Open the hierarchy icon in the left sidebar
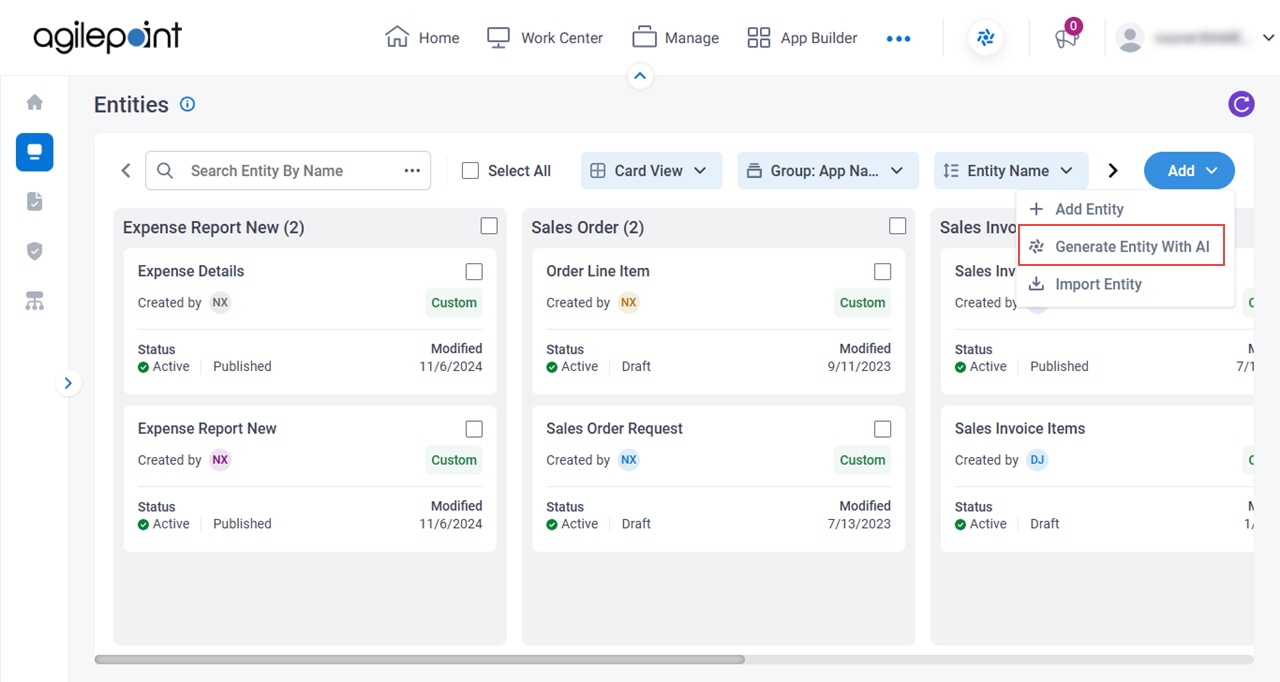This screenshot has width=1280, height=682. [34, 301]
